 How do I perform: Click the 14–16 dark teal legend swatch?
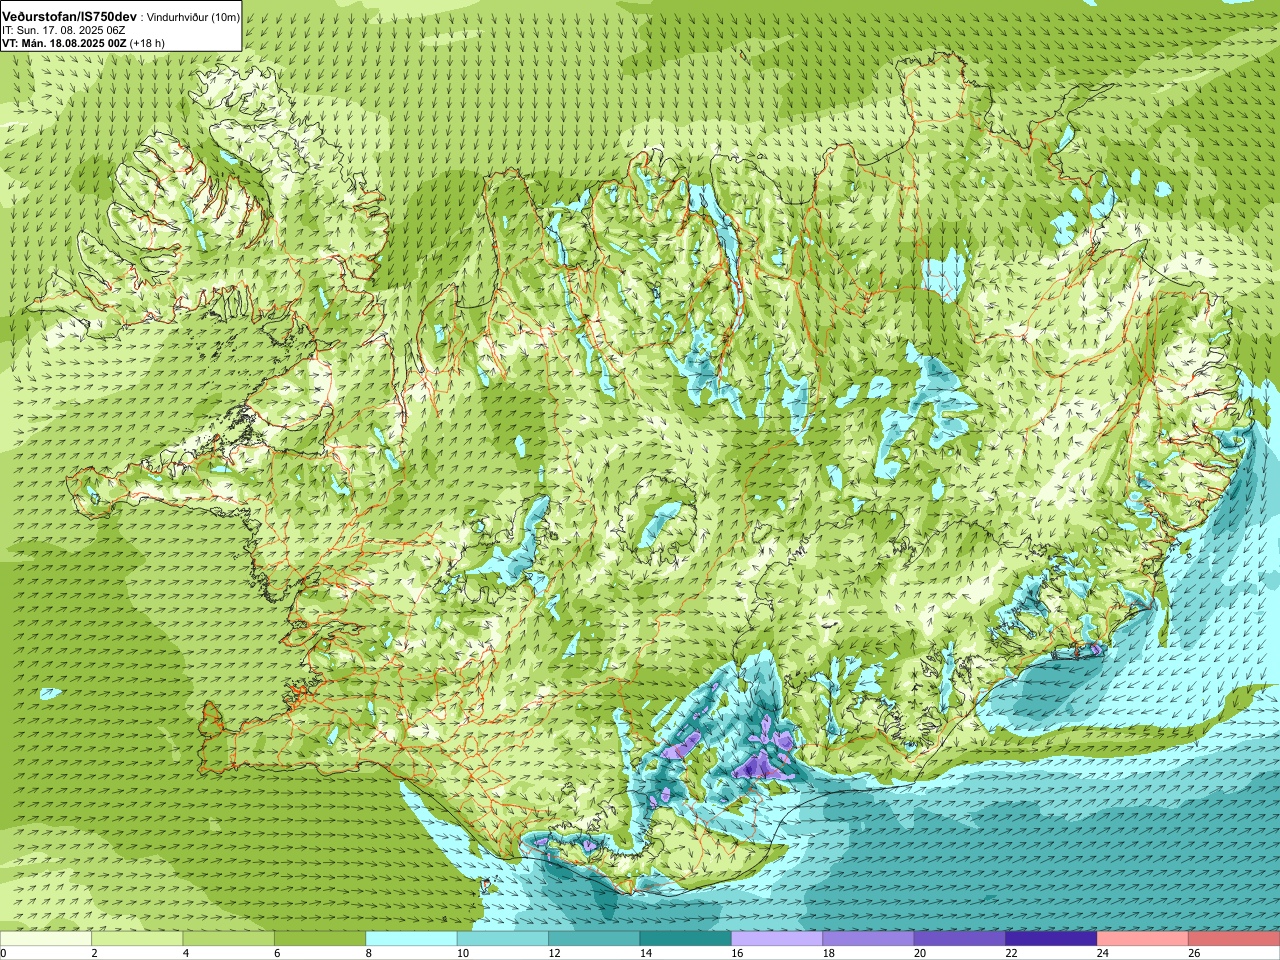(x=686, y=939)
